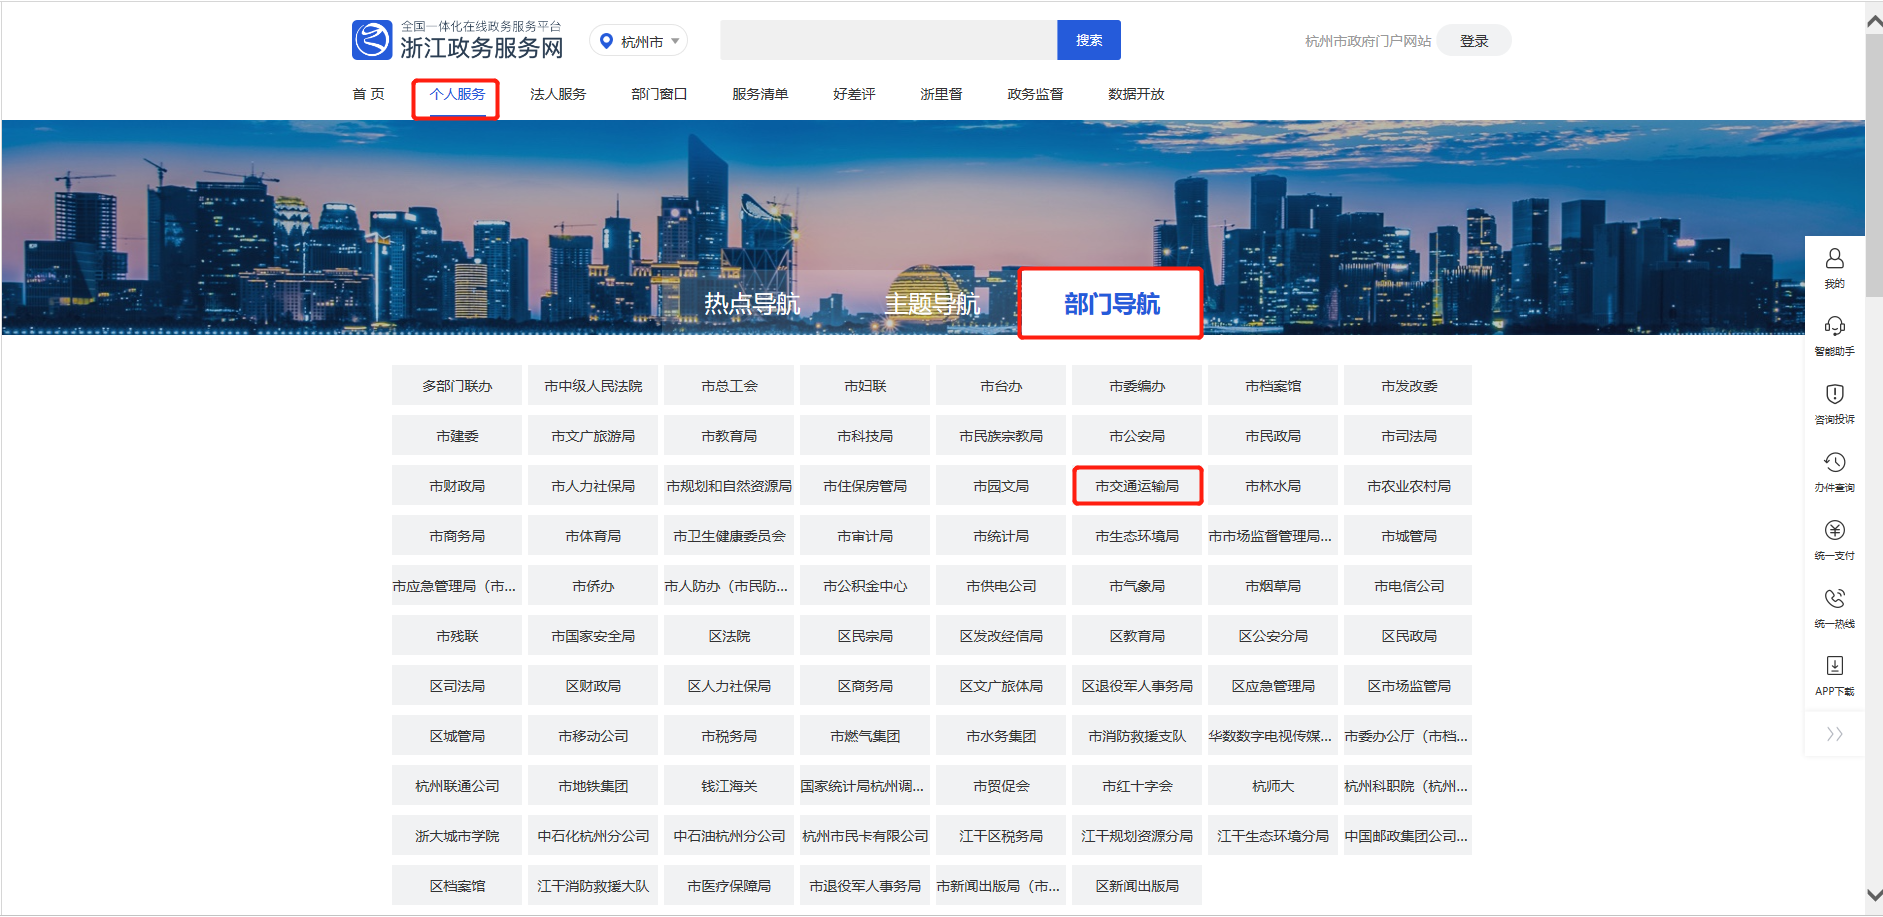Open the 杭州市 city selector dropdown
Image resolution: width=1883 pixels, height=917 pixels.
pos(640,40)
